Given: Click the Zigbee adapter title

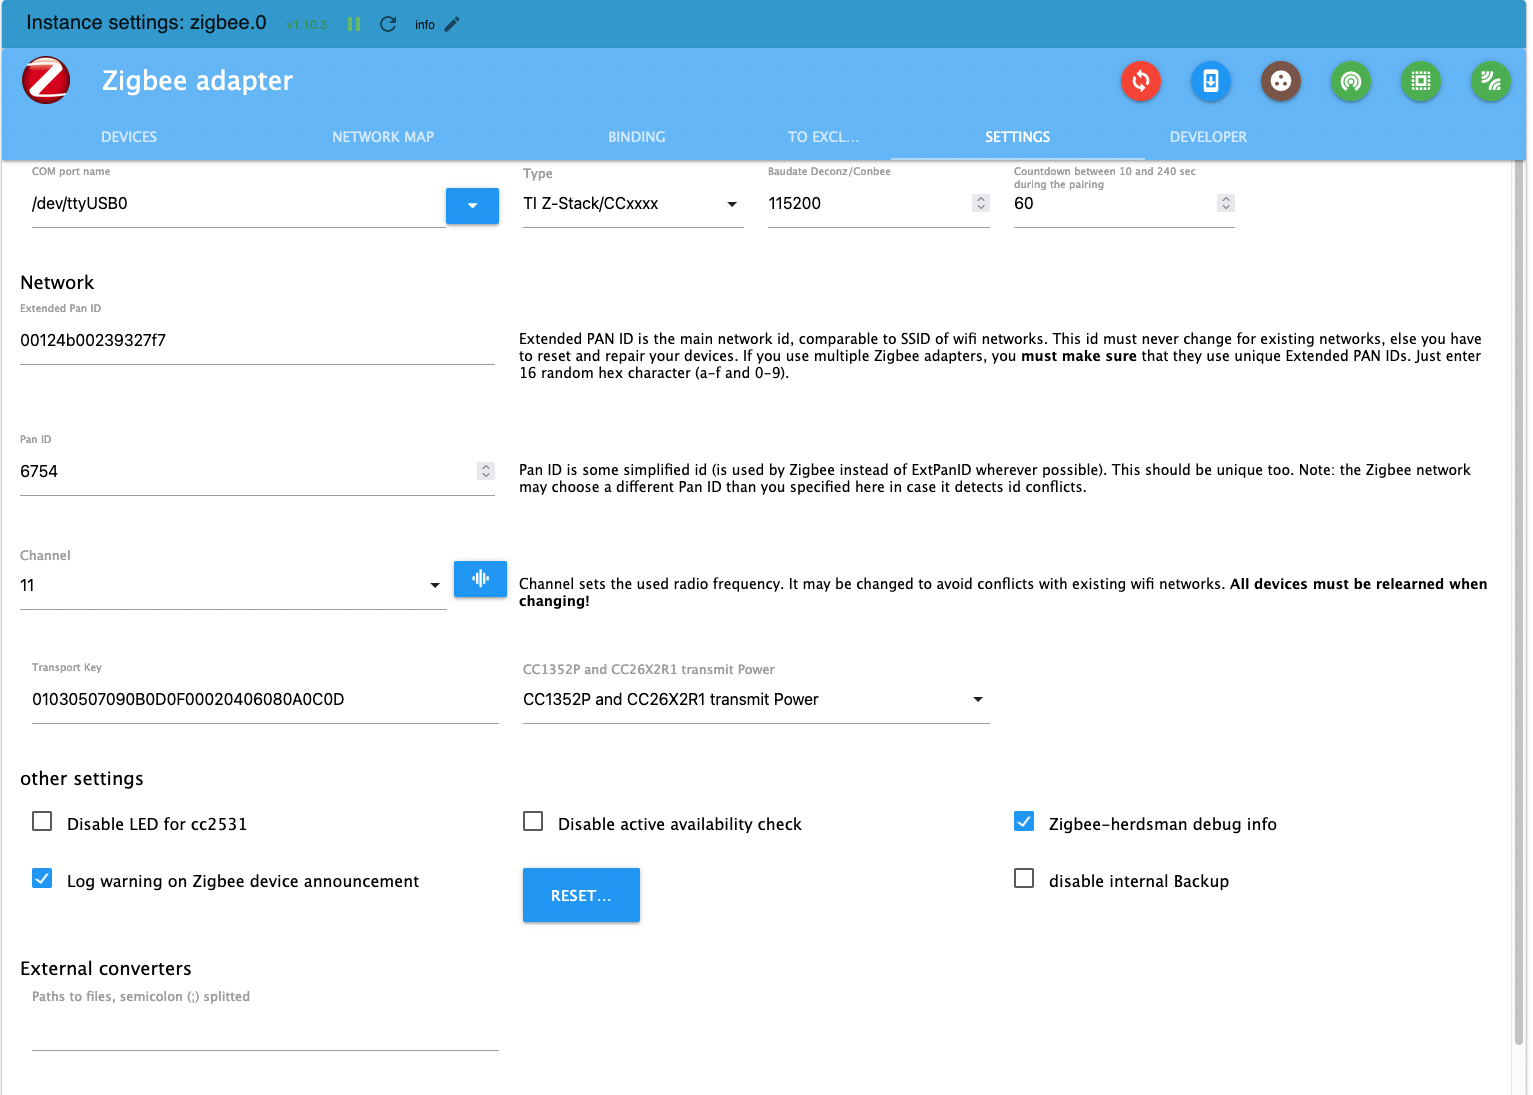Looking at the screenshot, I should (x=198, y=81).
